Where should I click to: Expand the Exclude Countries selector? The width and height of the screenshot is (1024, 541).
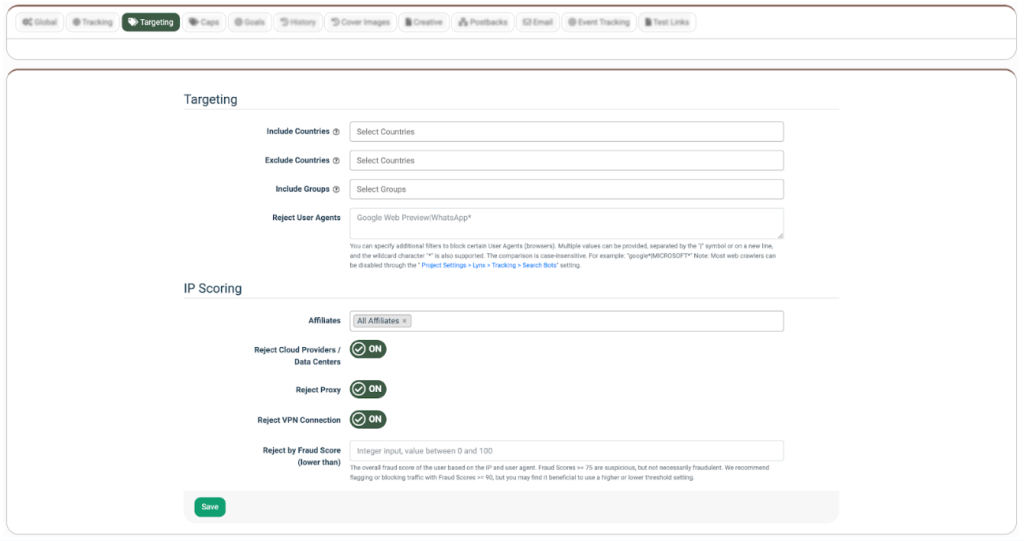tap(566, 160)
